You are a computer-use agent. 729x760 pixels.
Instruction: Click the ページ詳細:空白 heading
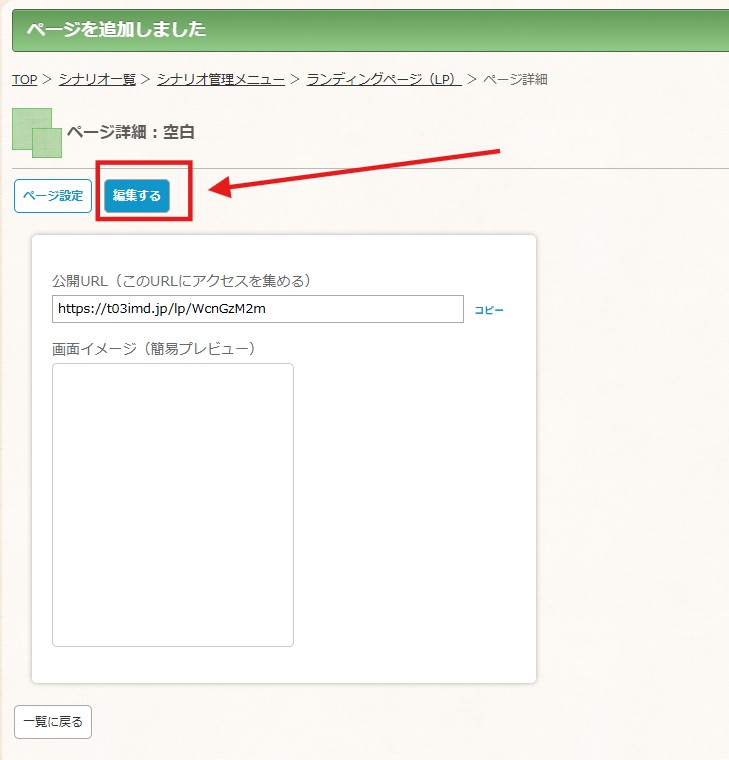130,132
